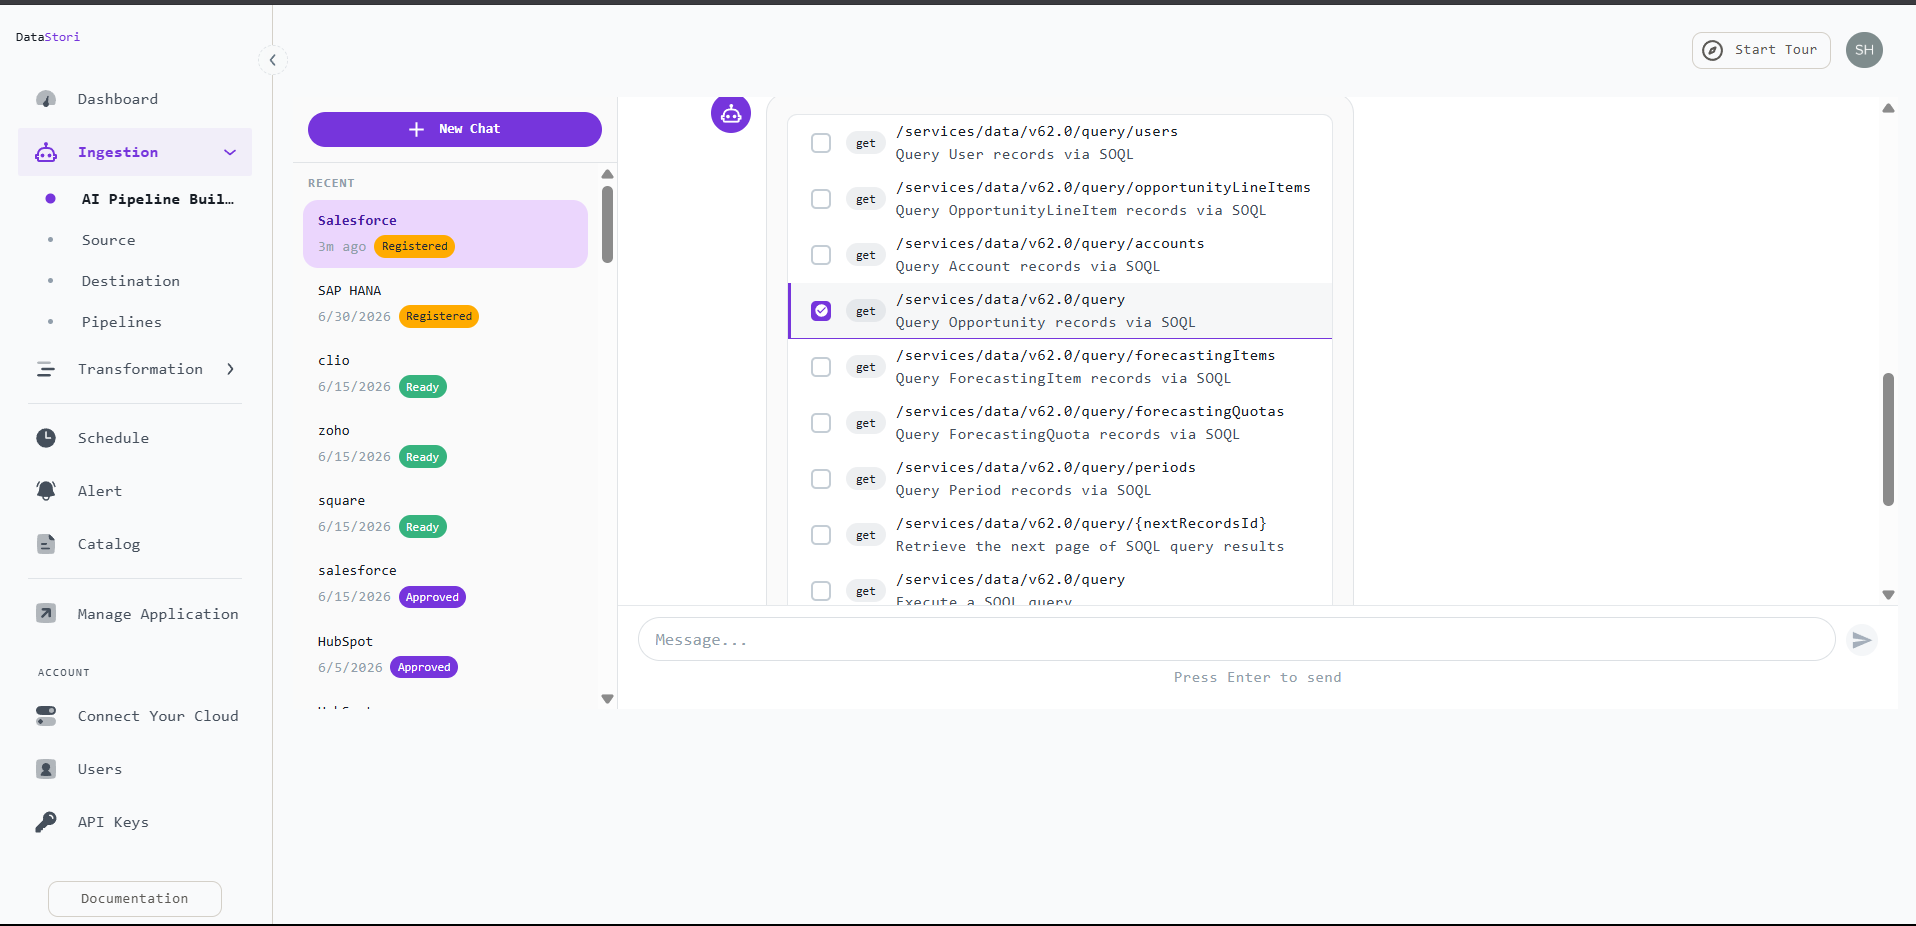Click the Registered badge on SAP HANA
The width and height of the screenshot is (1916, 926).
[439, 316]
